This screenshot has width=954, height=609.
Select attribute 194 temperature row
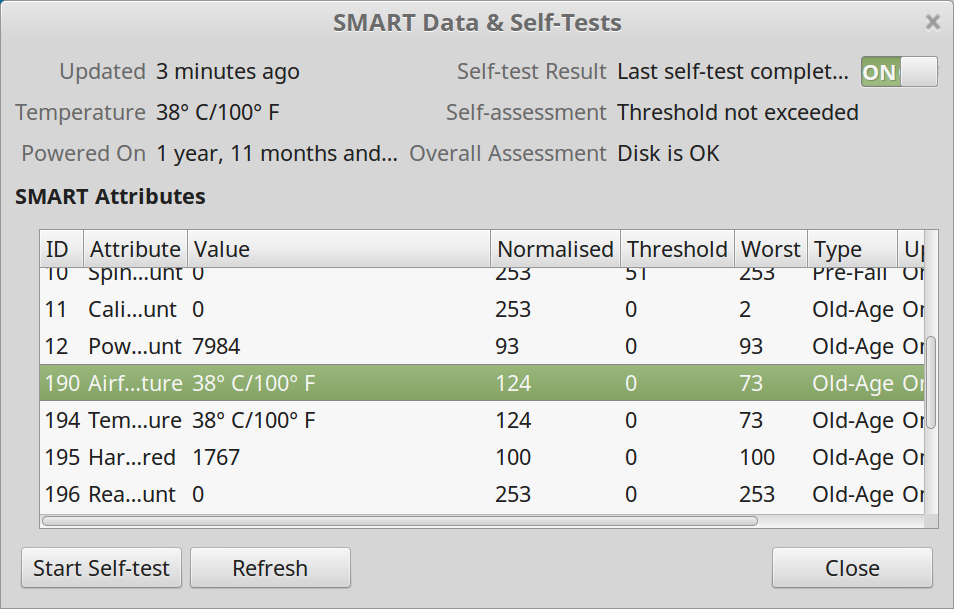400,421
